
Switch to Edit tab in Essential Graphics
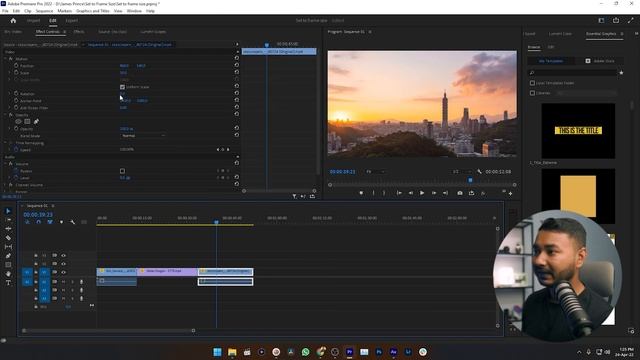551,47
